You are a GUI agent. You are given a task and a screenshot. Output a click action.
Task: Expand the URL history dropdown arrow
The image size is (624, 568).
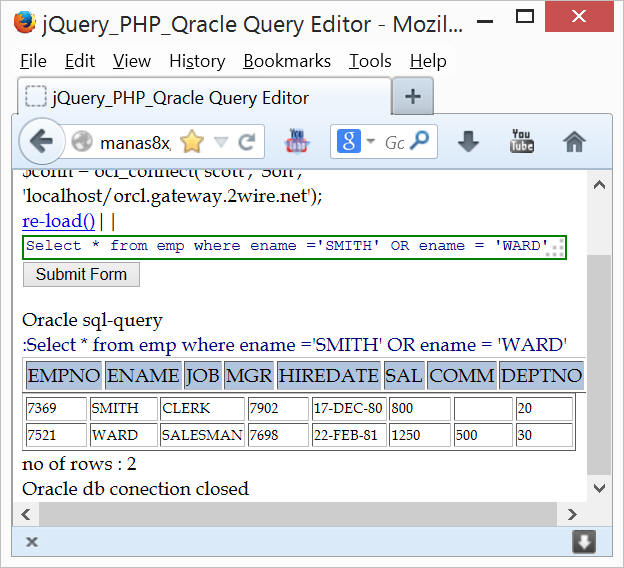pyautogui.click(x=221, y=142)
